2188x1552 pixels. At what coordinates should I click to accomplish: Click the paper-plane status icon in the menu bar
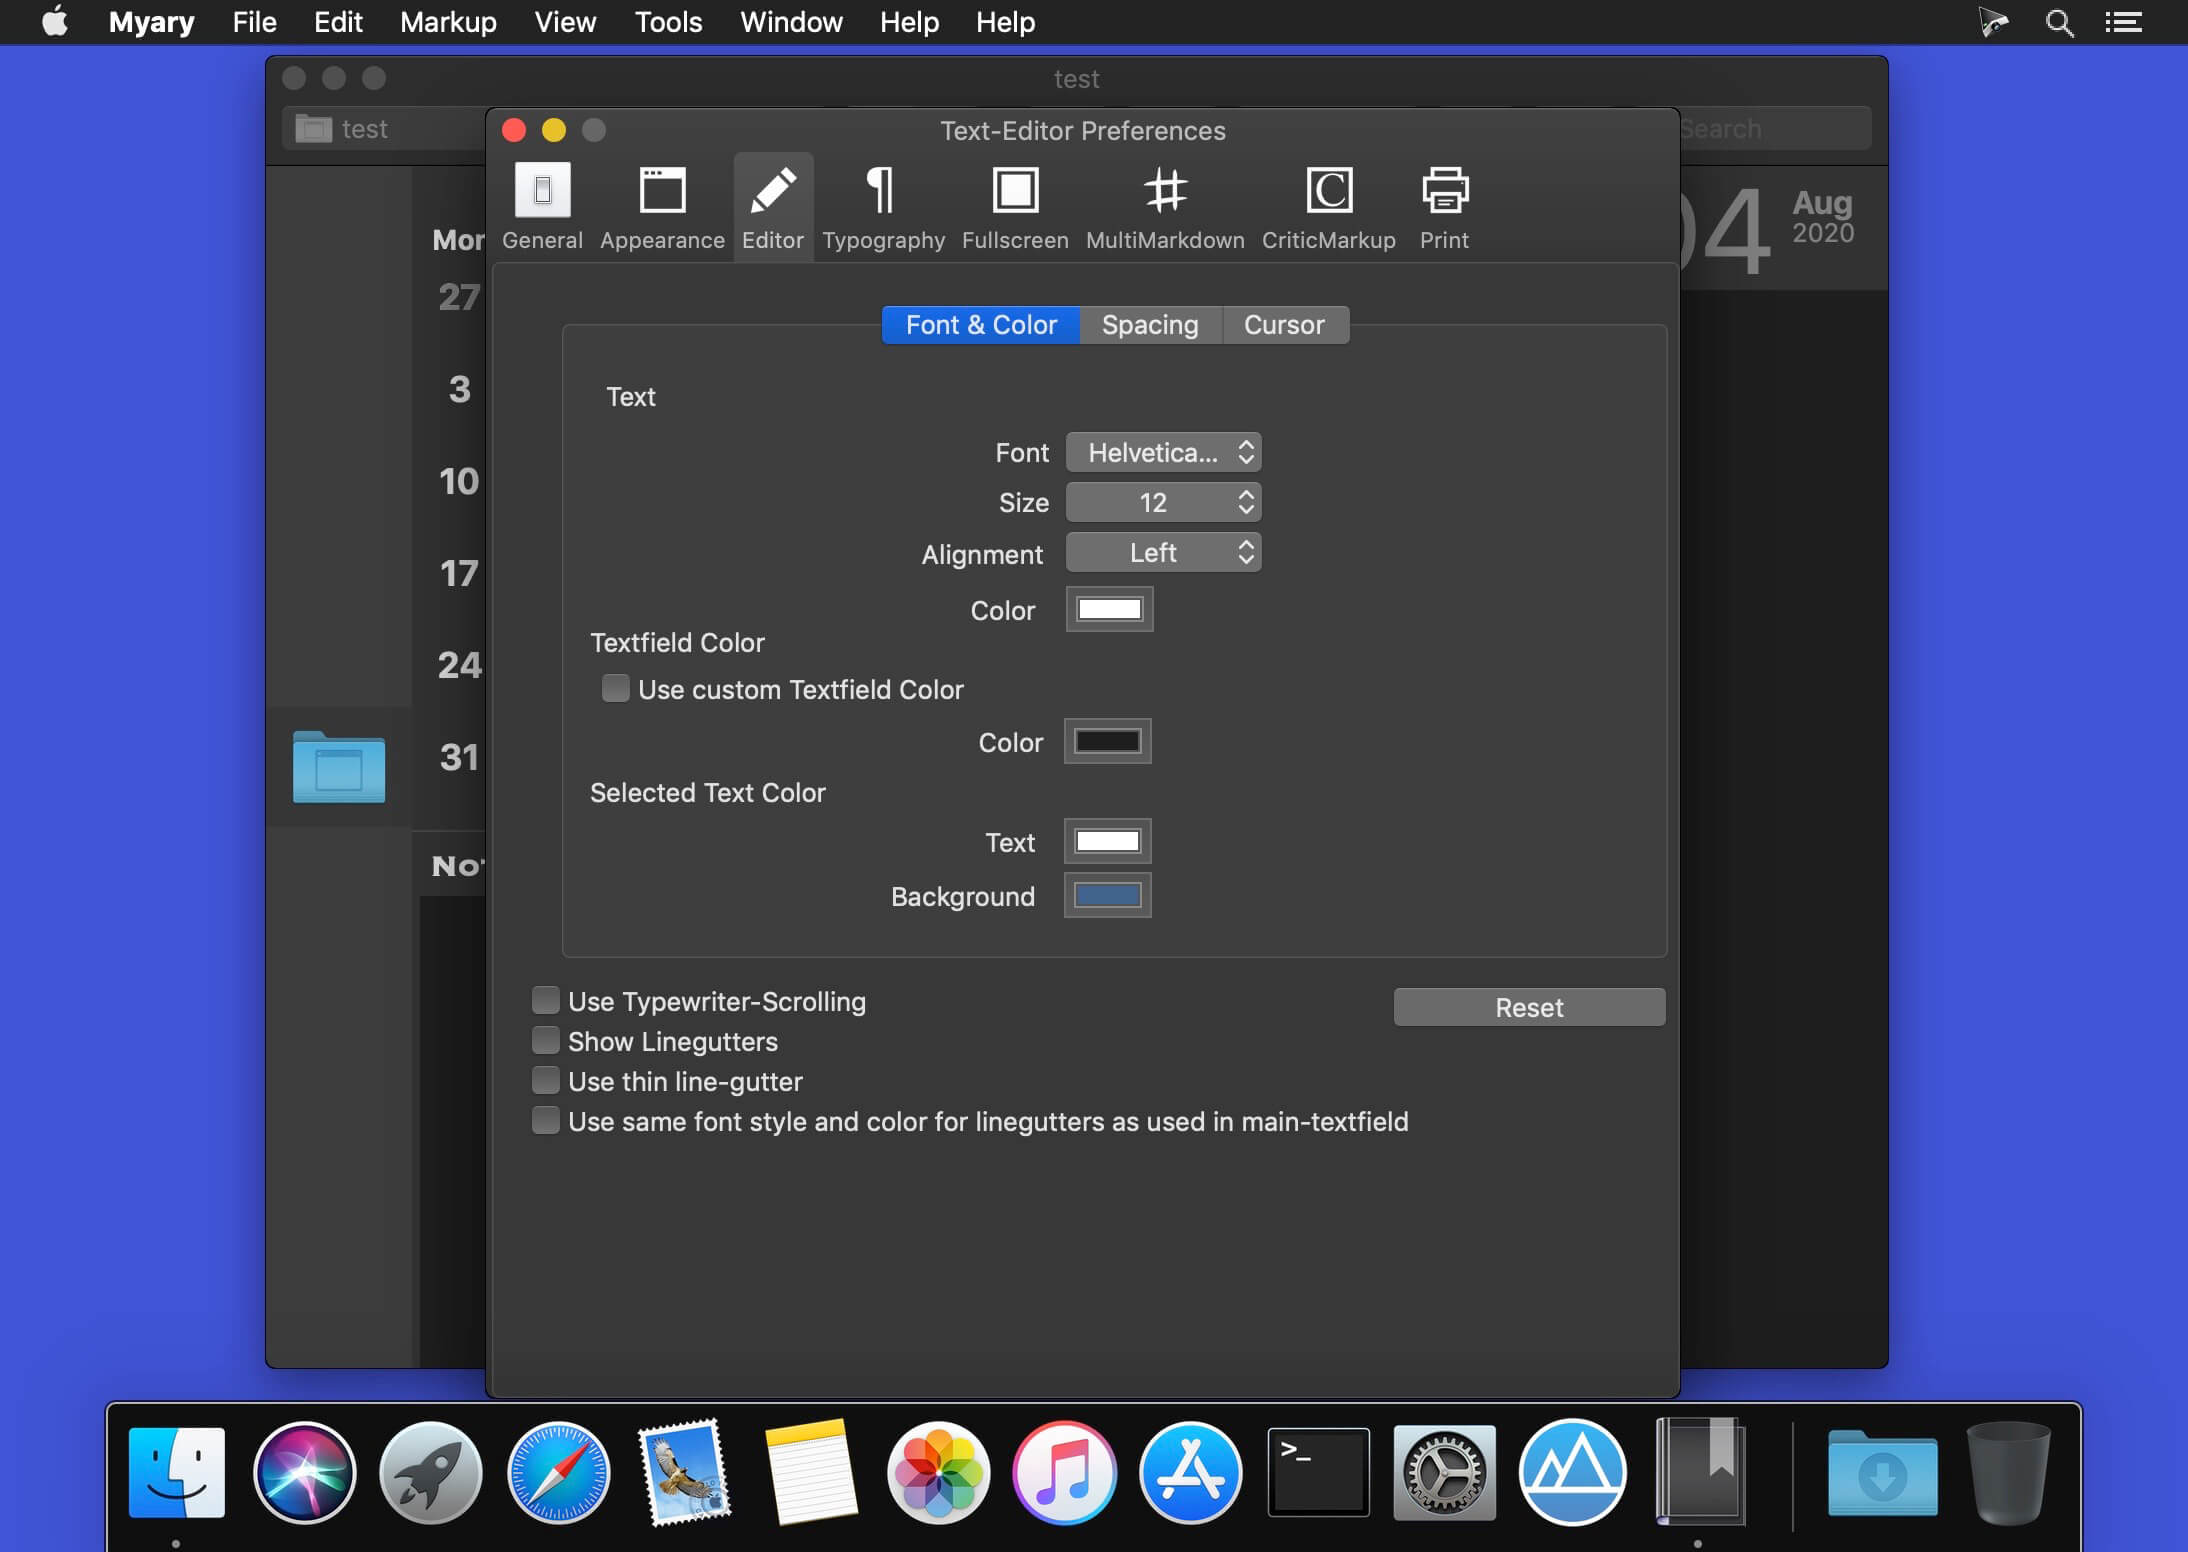click(x=1993, y=22)
